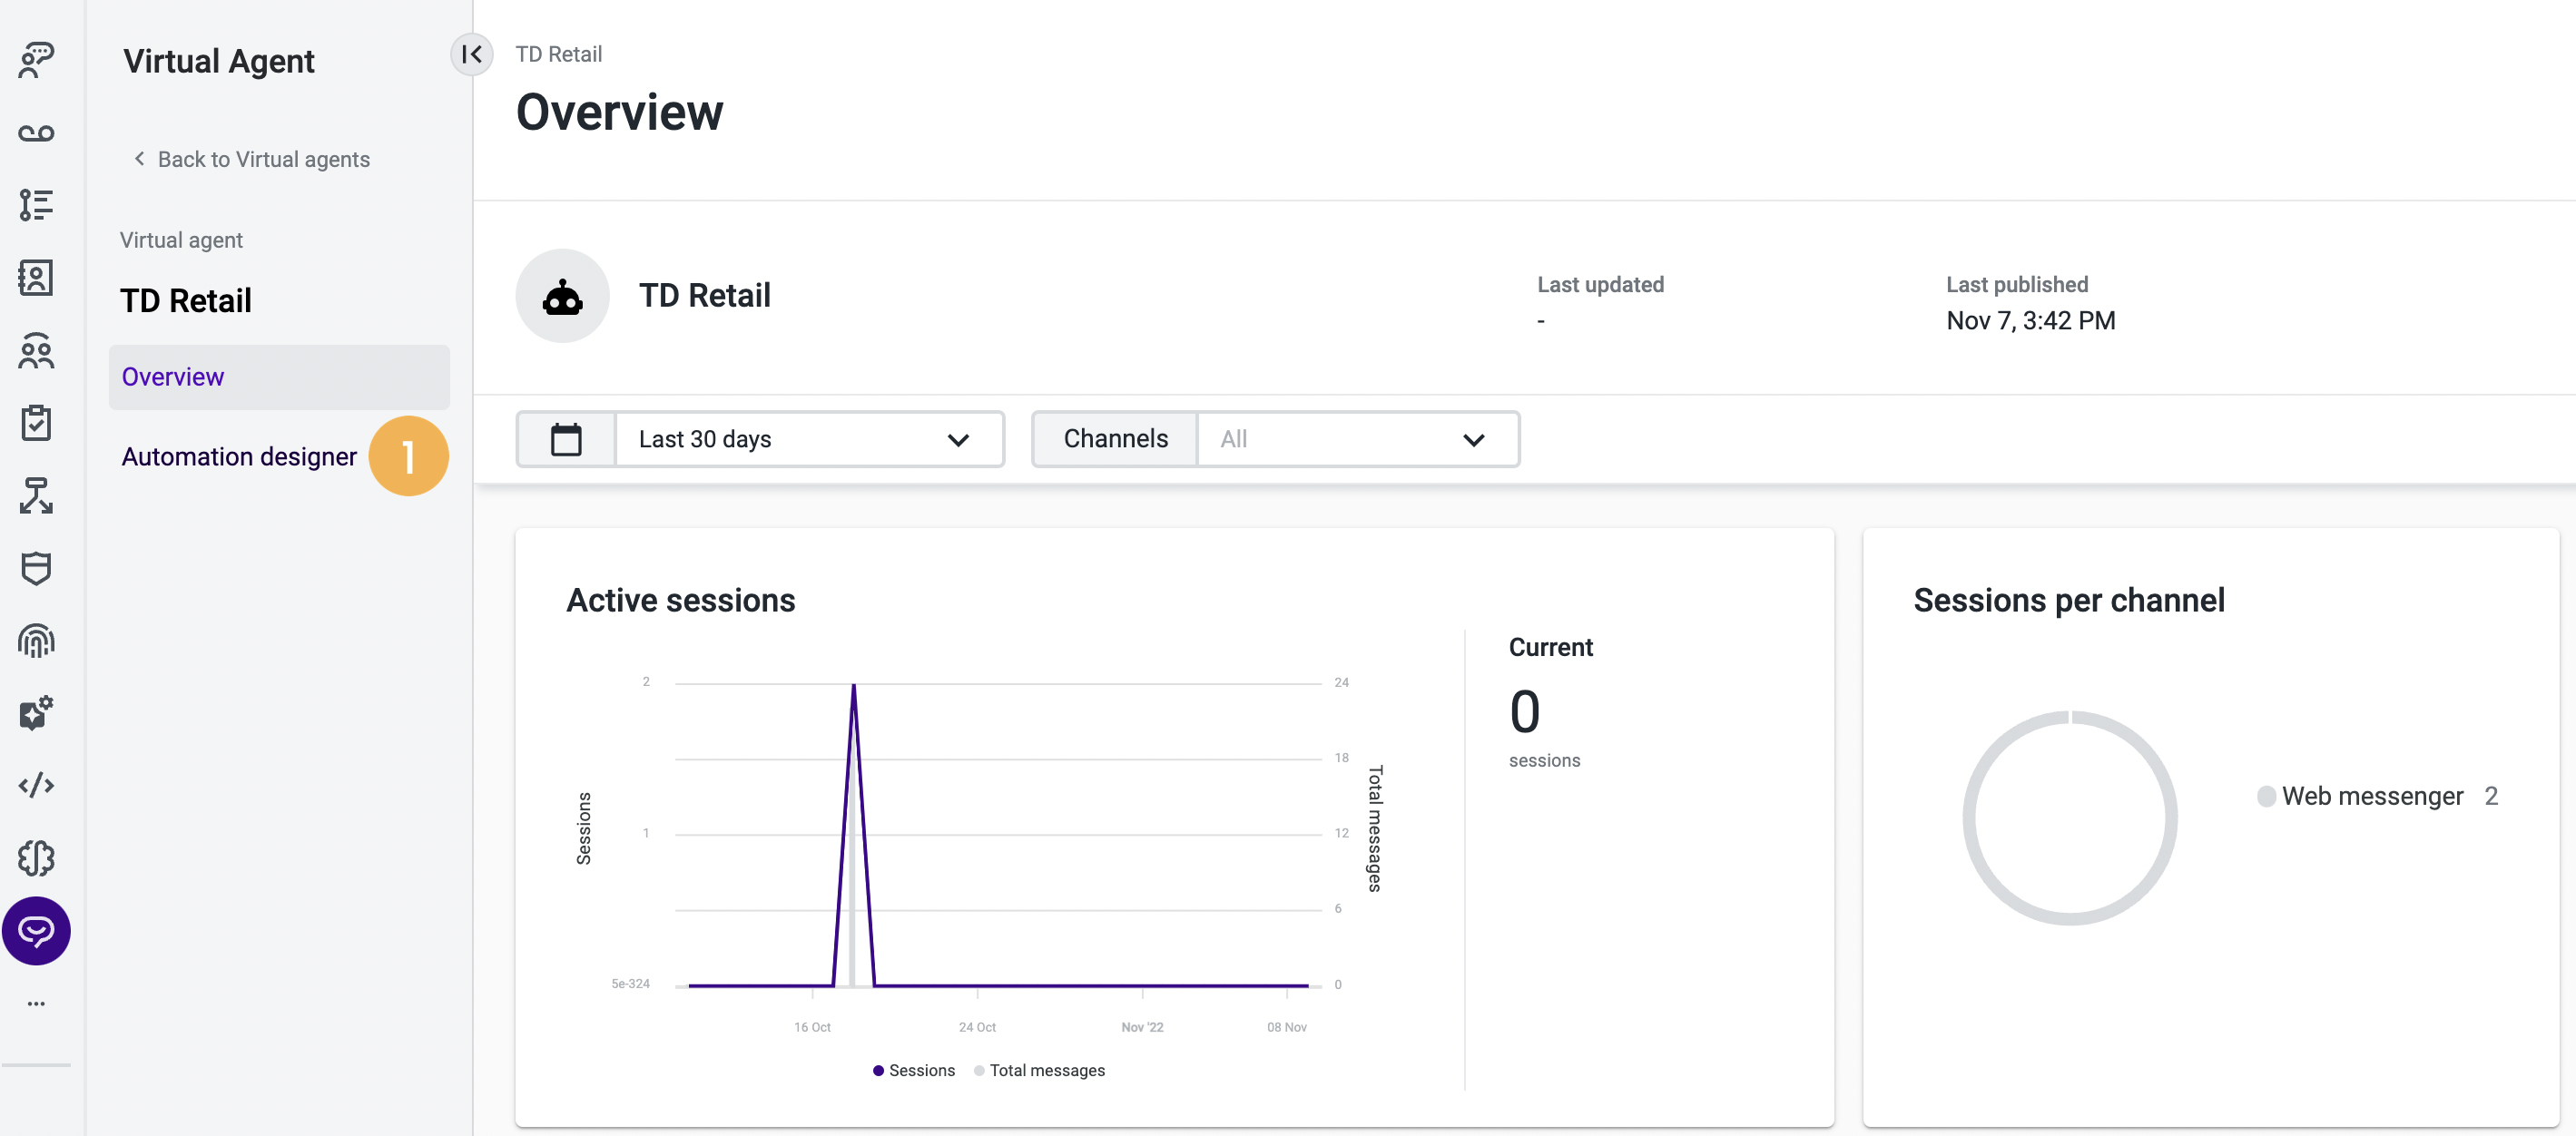Select the shield security icon
The image size is (2576, 1136).
pos(36,568)
